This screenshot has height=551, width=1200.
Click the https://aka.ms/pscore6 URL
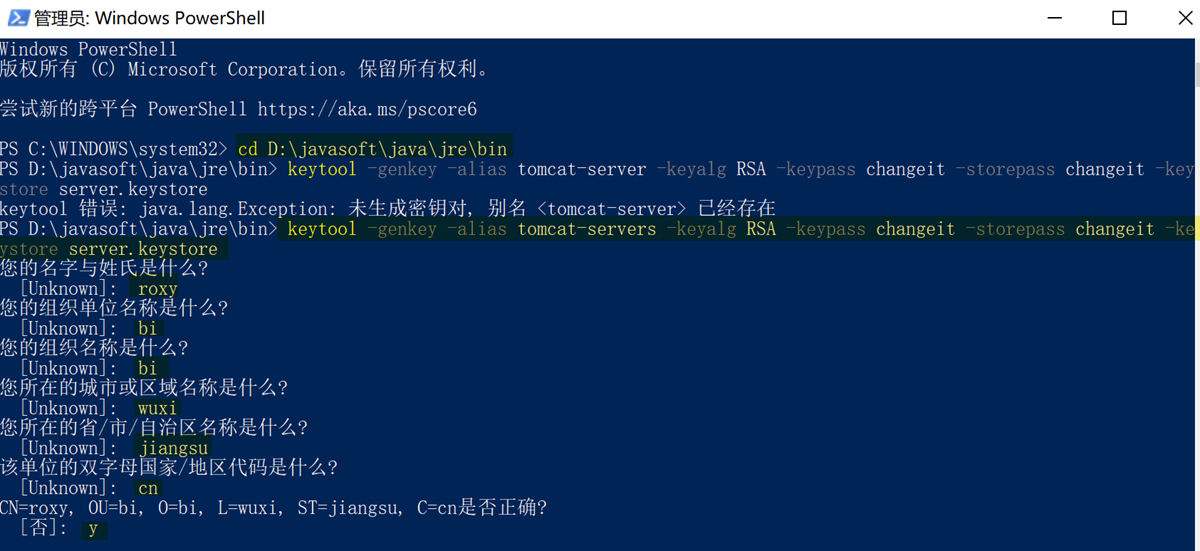pos(367,109)
